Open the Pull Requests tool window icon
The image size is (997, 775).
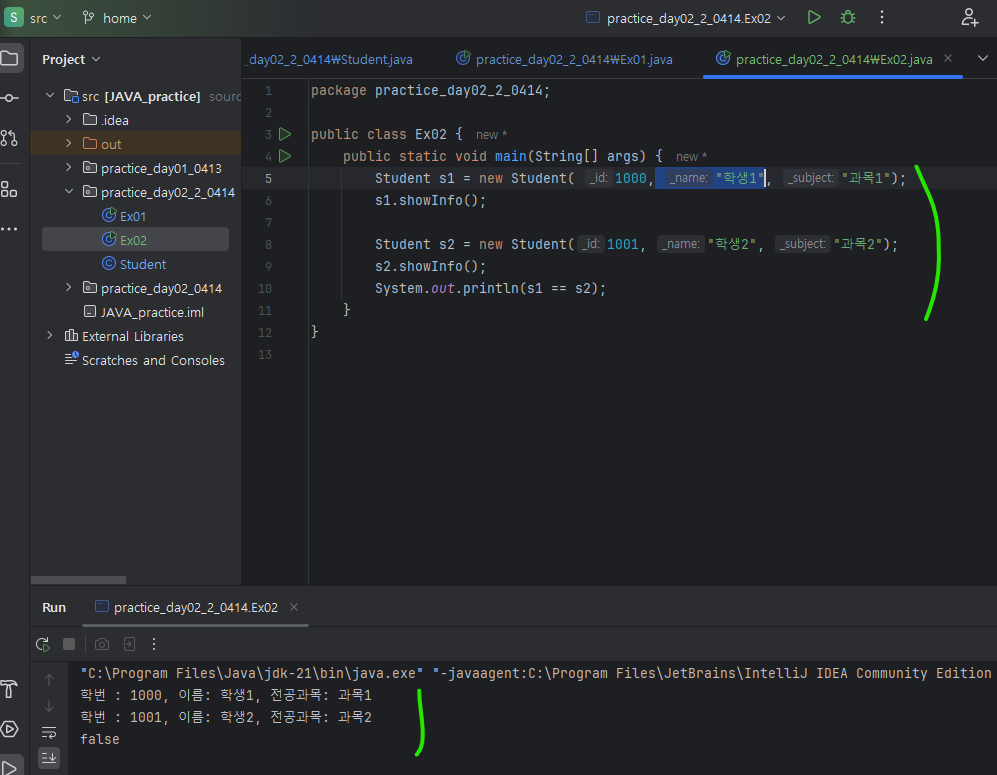click(x=10, y=137)
